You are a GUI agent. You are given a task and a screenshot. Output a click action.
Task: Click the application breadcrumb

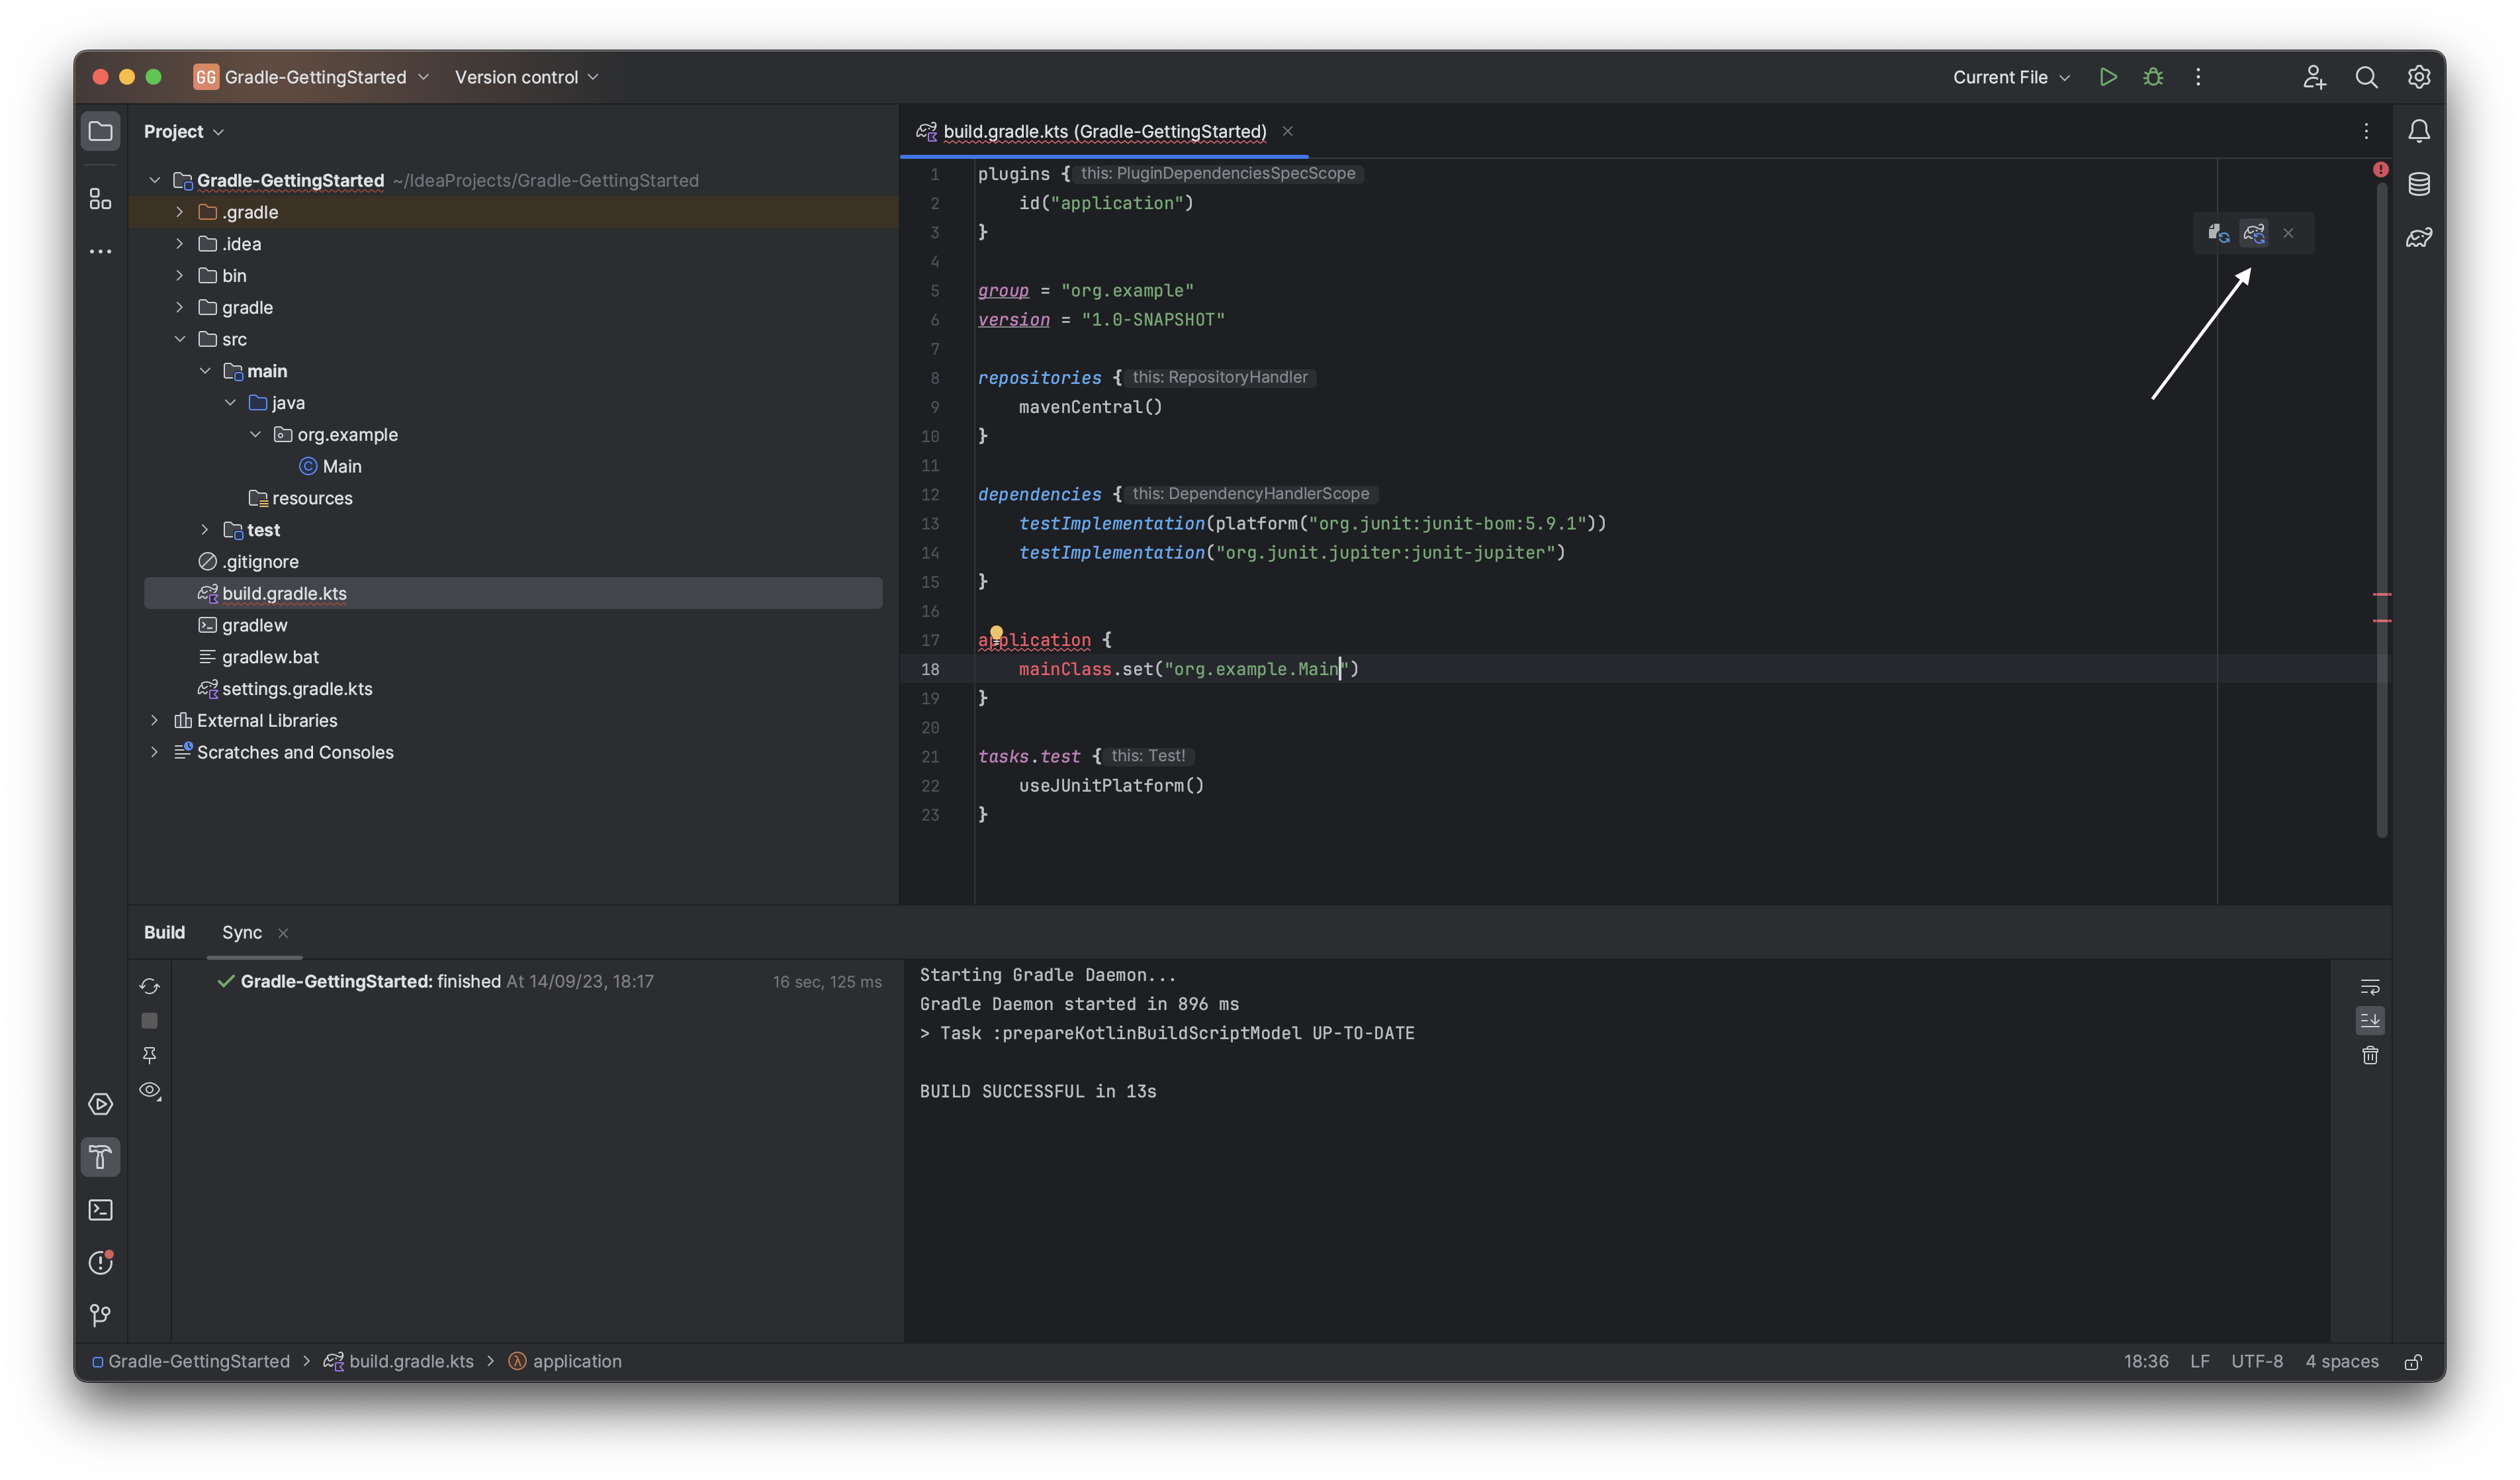(x=565, y=1362)
